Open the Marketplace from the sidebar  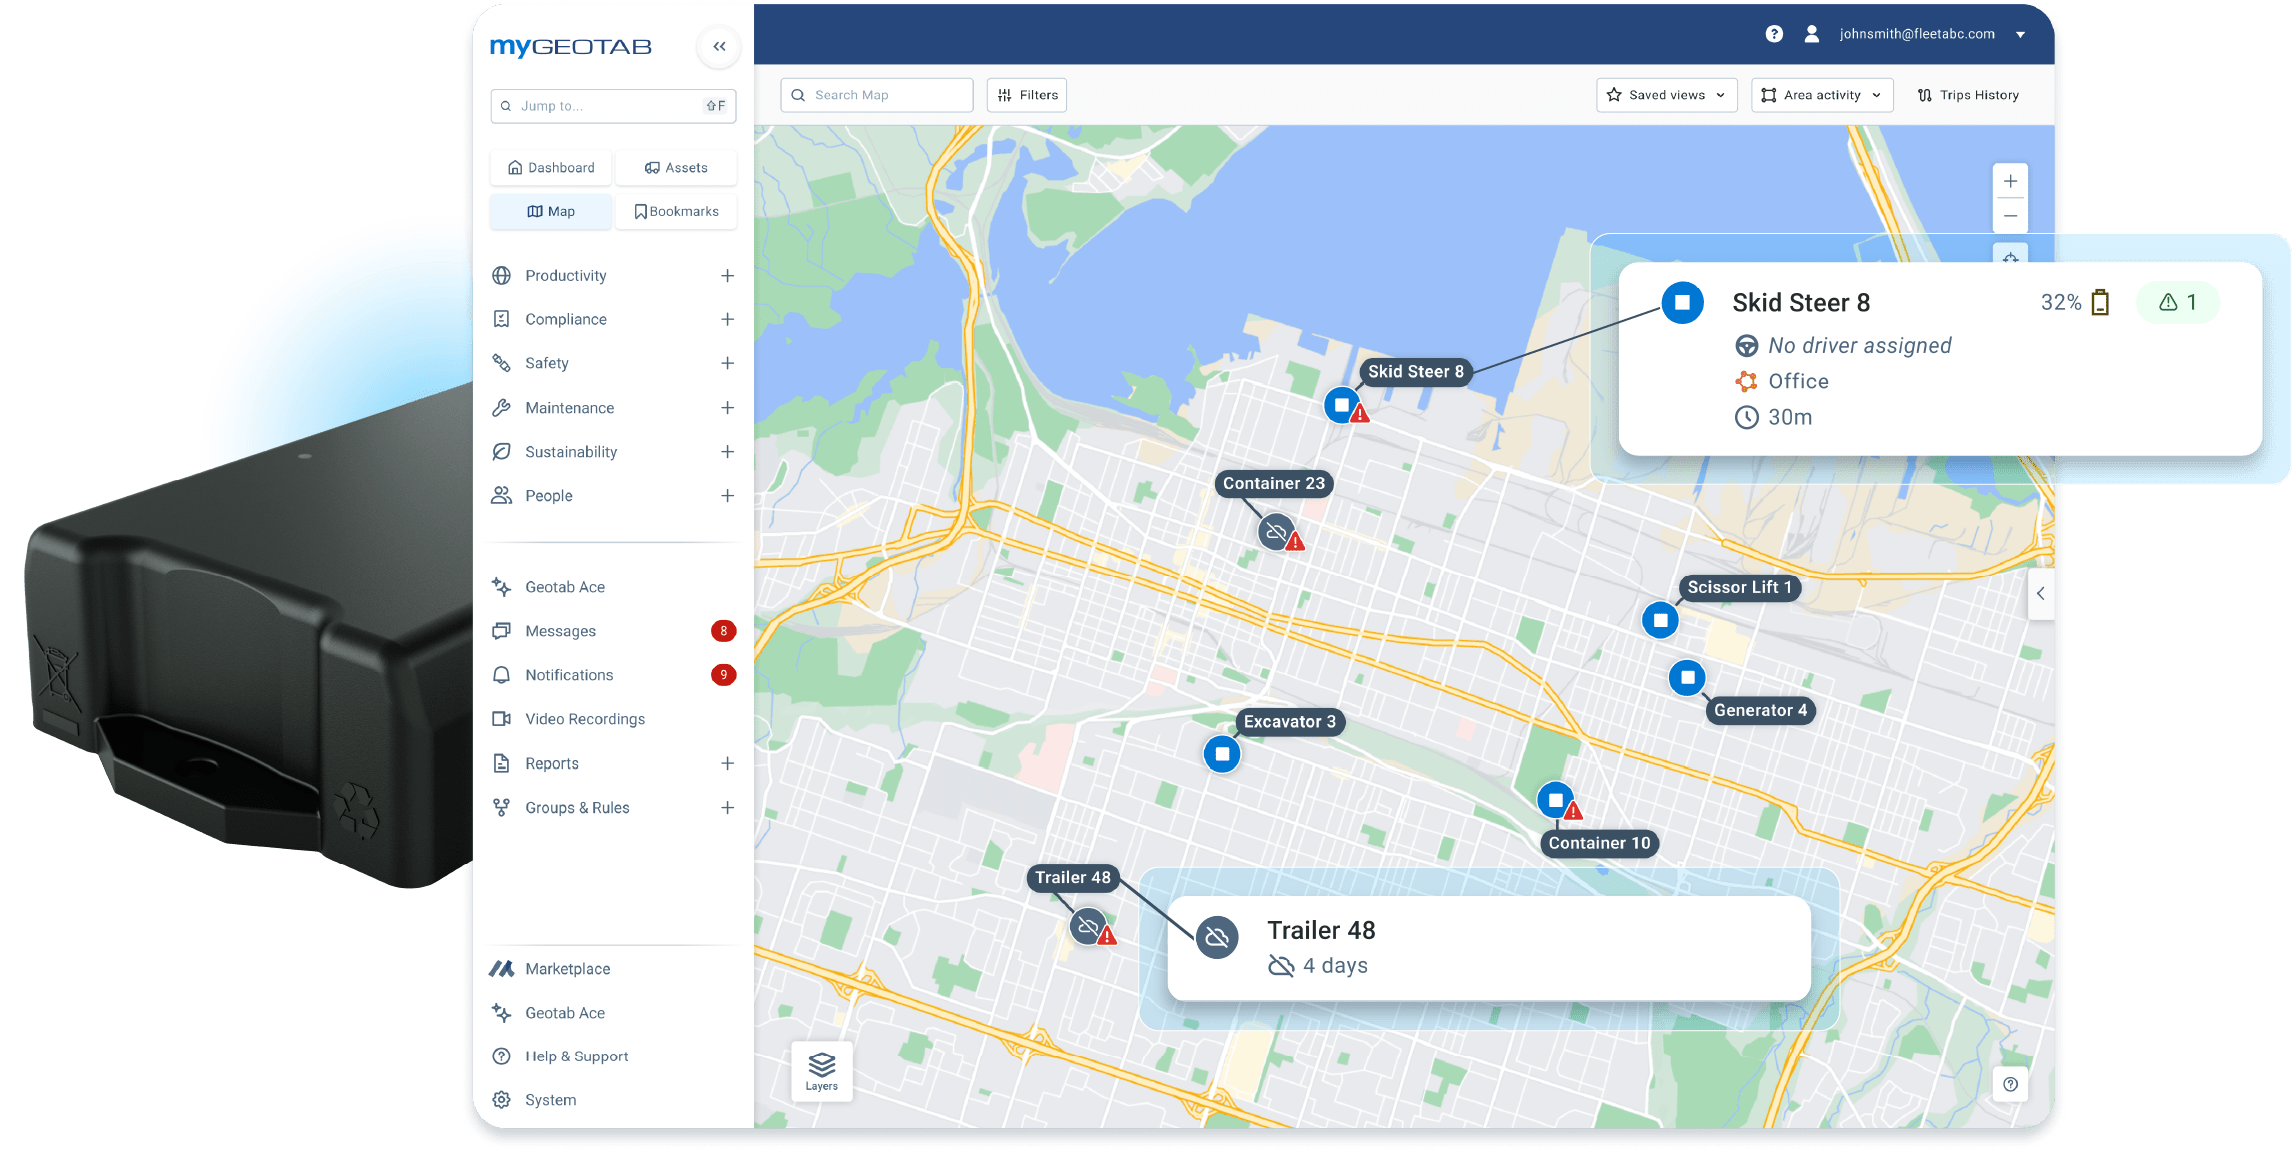(x=568, y=968)
